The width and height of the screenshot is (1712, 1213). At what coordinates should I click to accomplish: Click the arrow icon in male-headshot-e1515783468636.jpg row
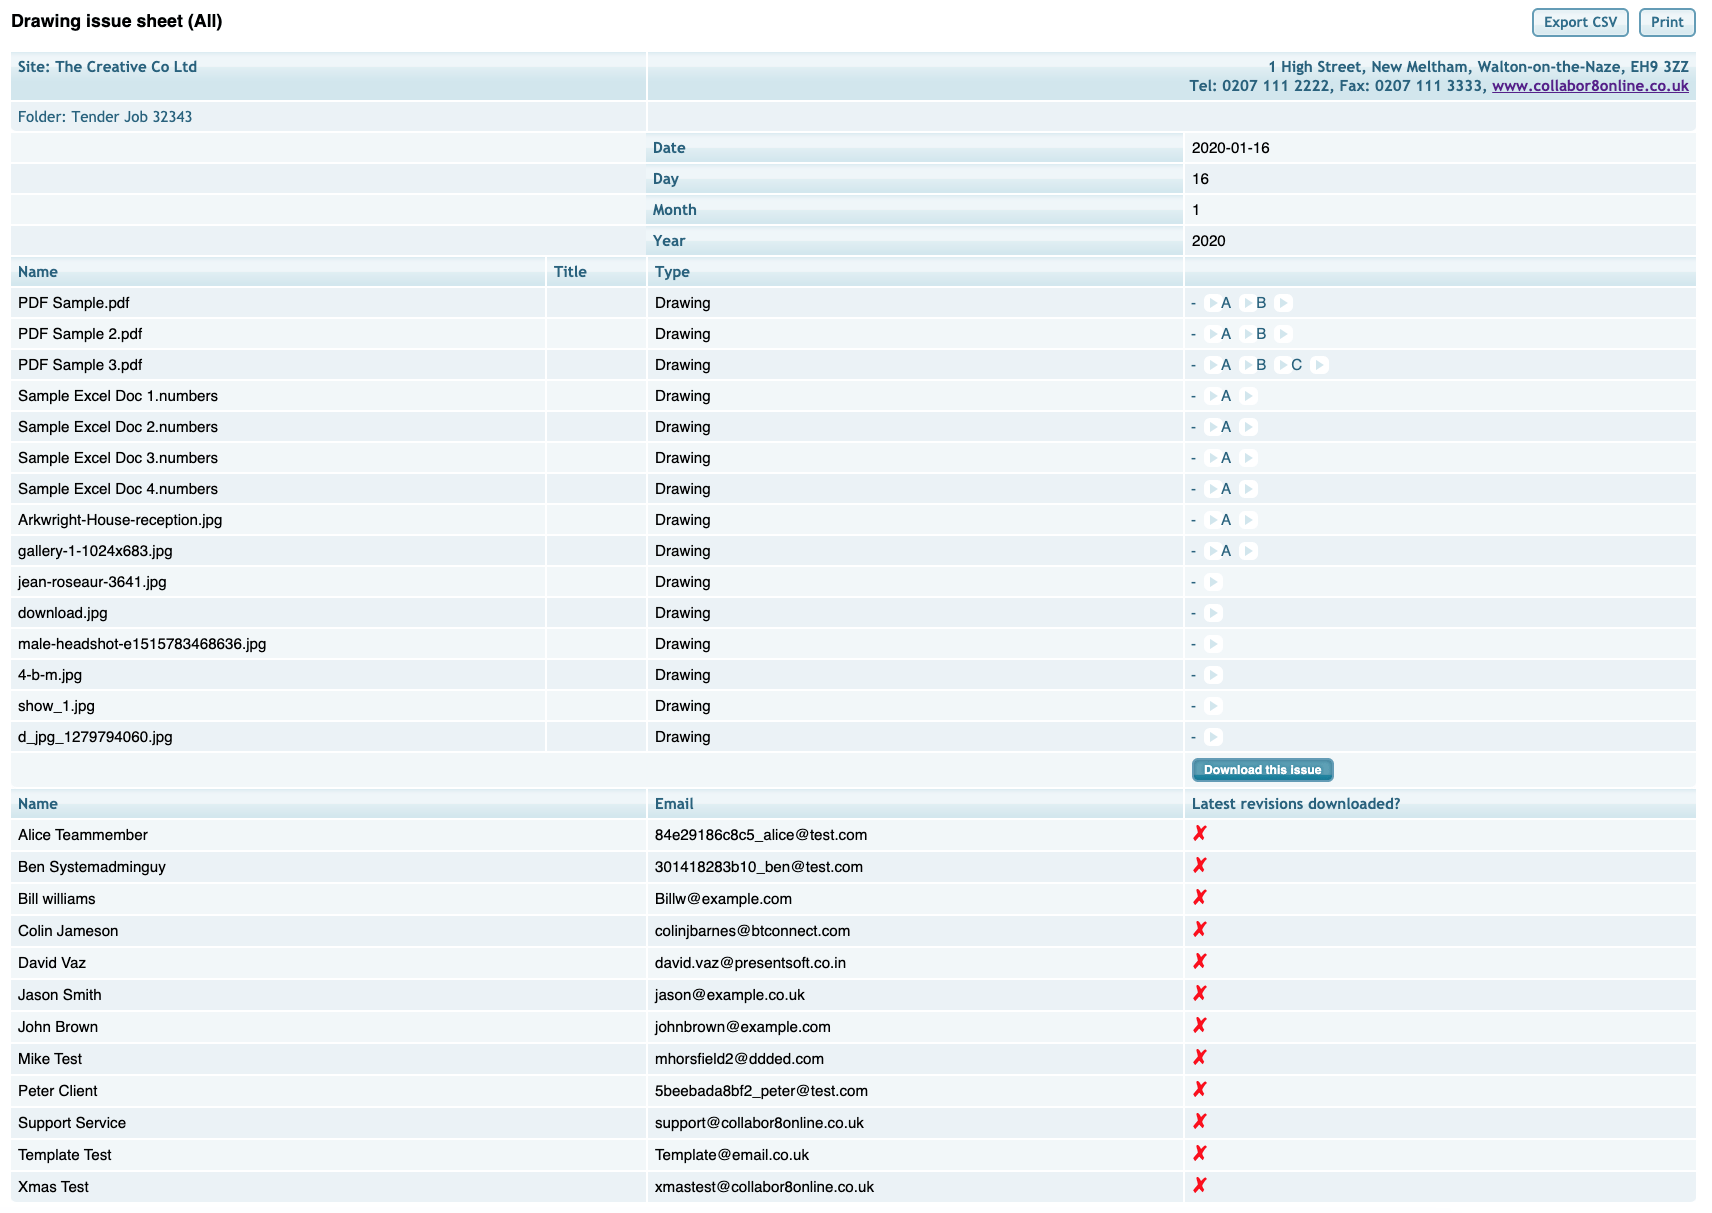pyautogui.click(x=1213, y=644)
